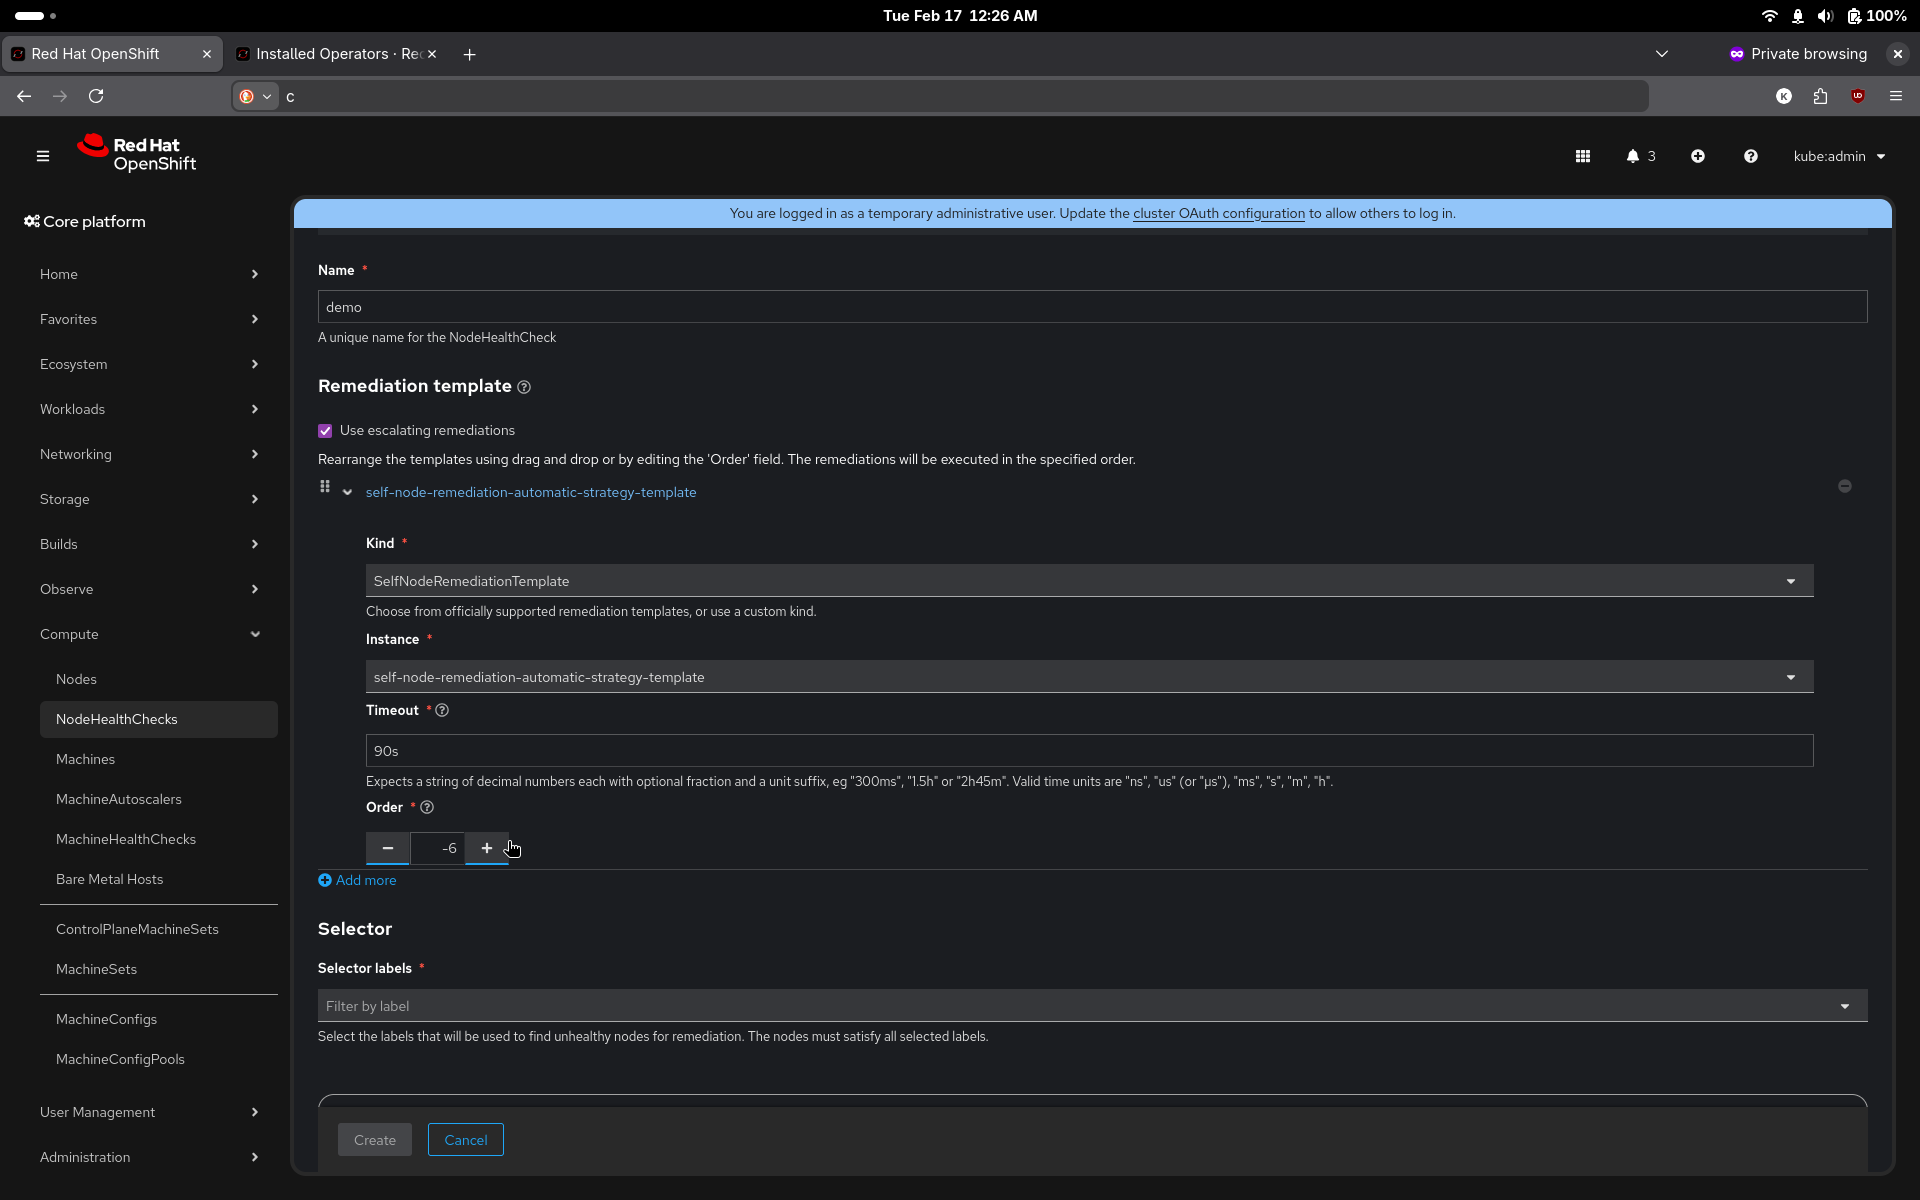The width and height of the screenshot is (1920, 1200).
Task: Click the Cancel button
Action: click(x=465, y=1140)
